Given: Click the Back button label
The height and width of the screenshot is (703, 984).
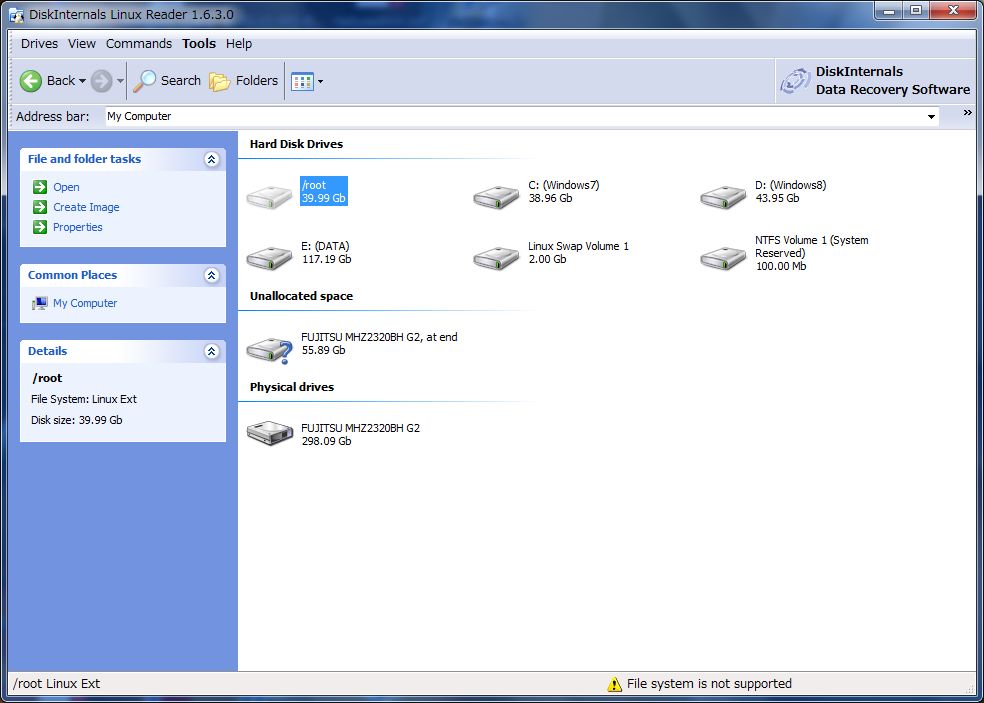Looking at the screenshot, I should coord(61,81).
